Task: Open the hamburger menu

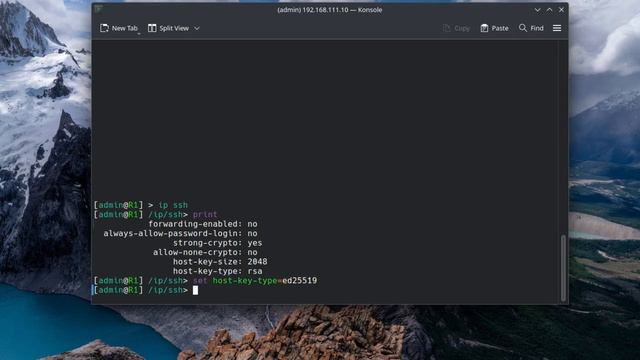Action: point(557,28)
